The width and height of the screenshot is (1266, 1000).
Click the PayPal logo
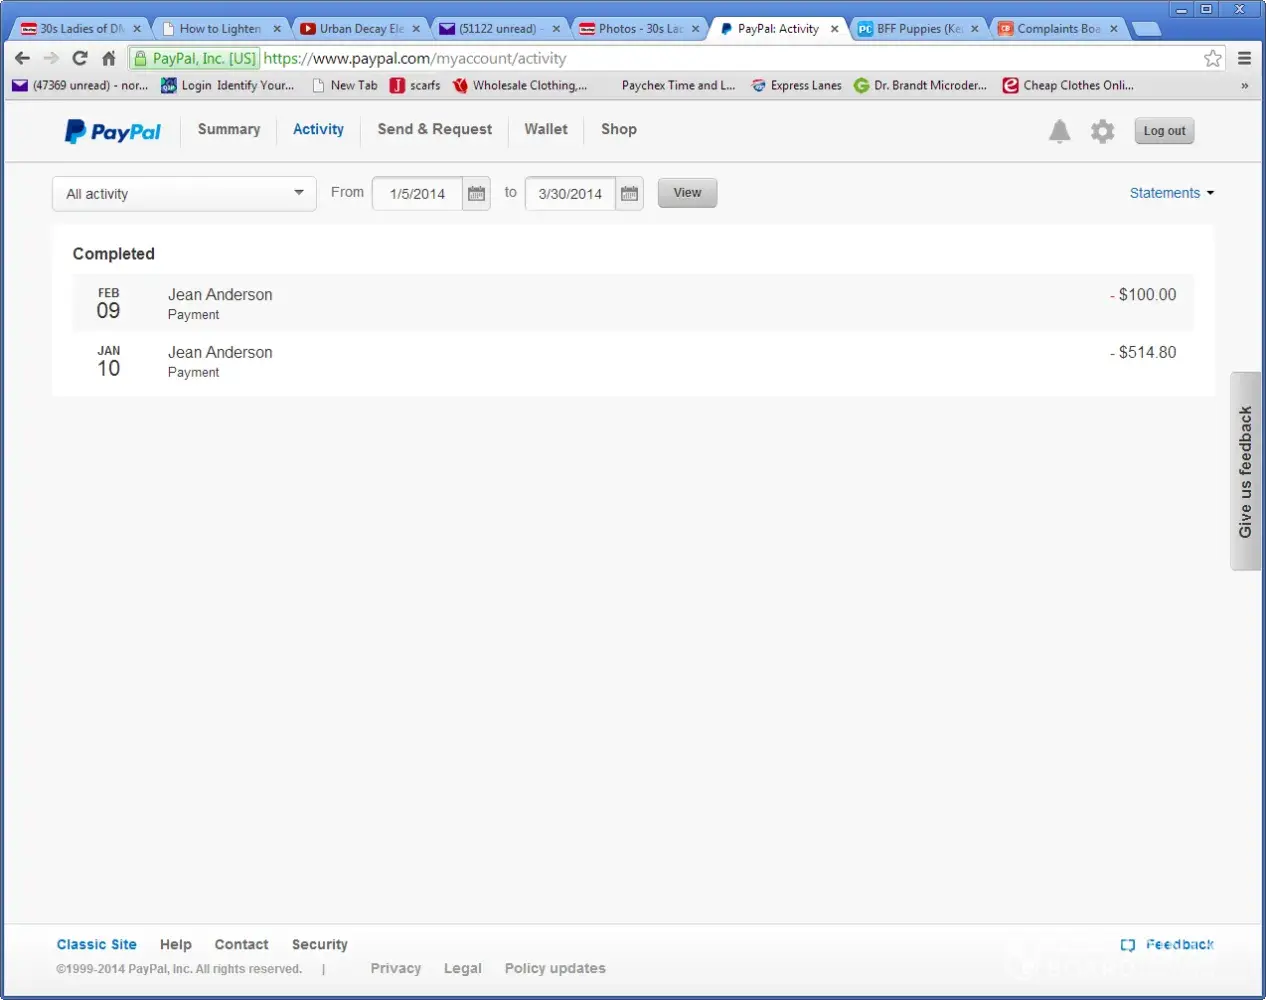click(113, 131)
